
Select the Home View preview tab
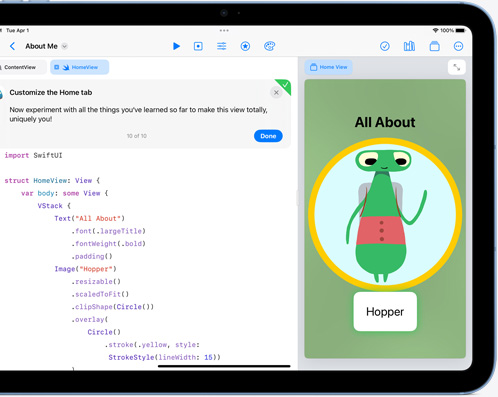pyautogui.click(x=329, y=67)
